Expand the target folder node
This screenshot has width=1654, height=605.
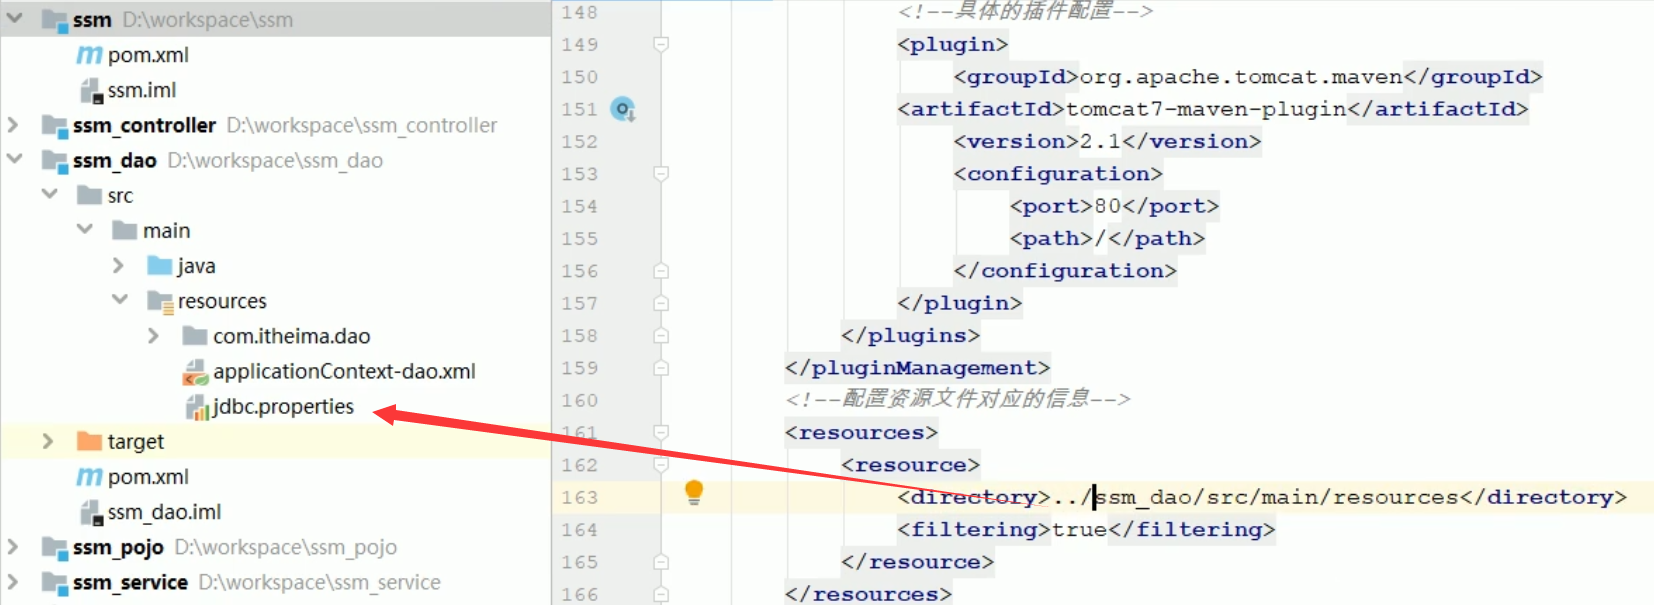click(x=48, y=441)
